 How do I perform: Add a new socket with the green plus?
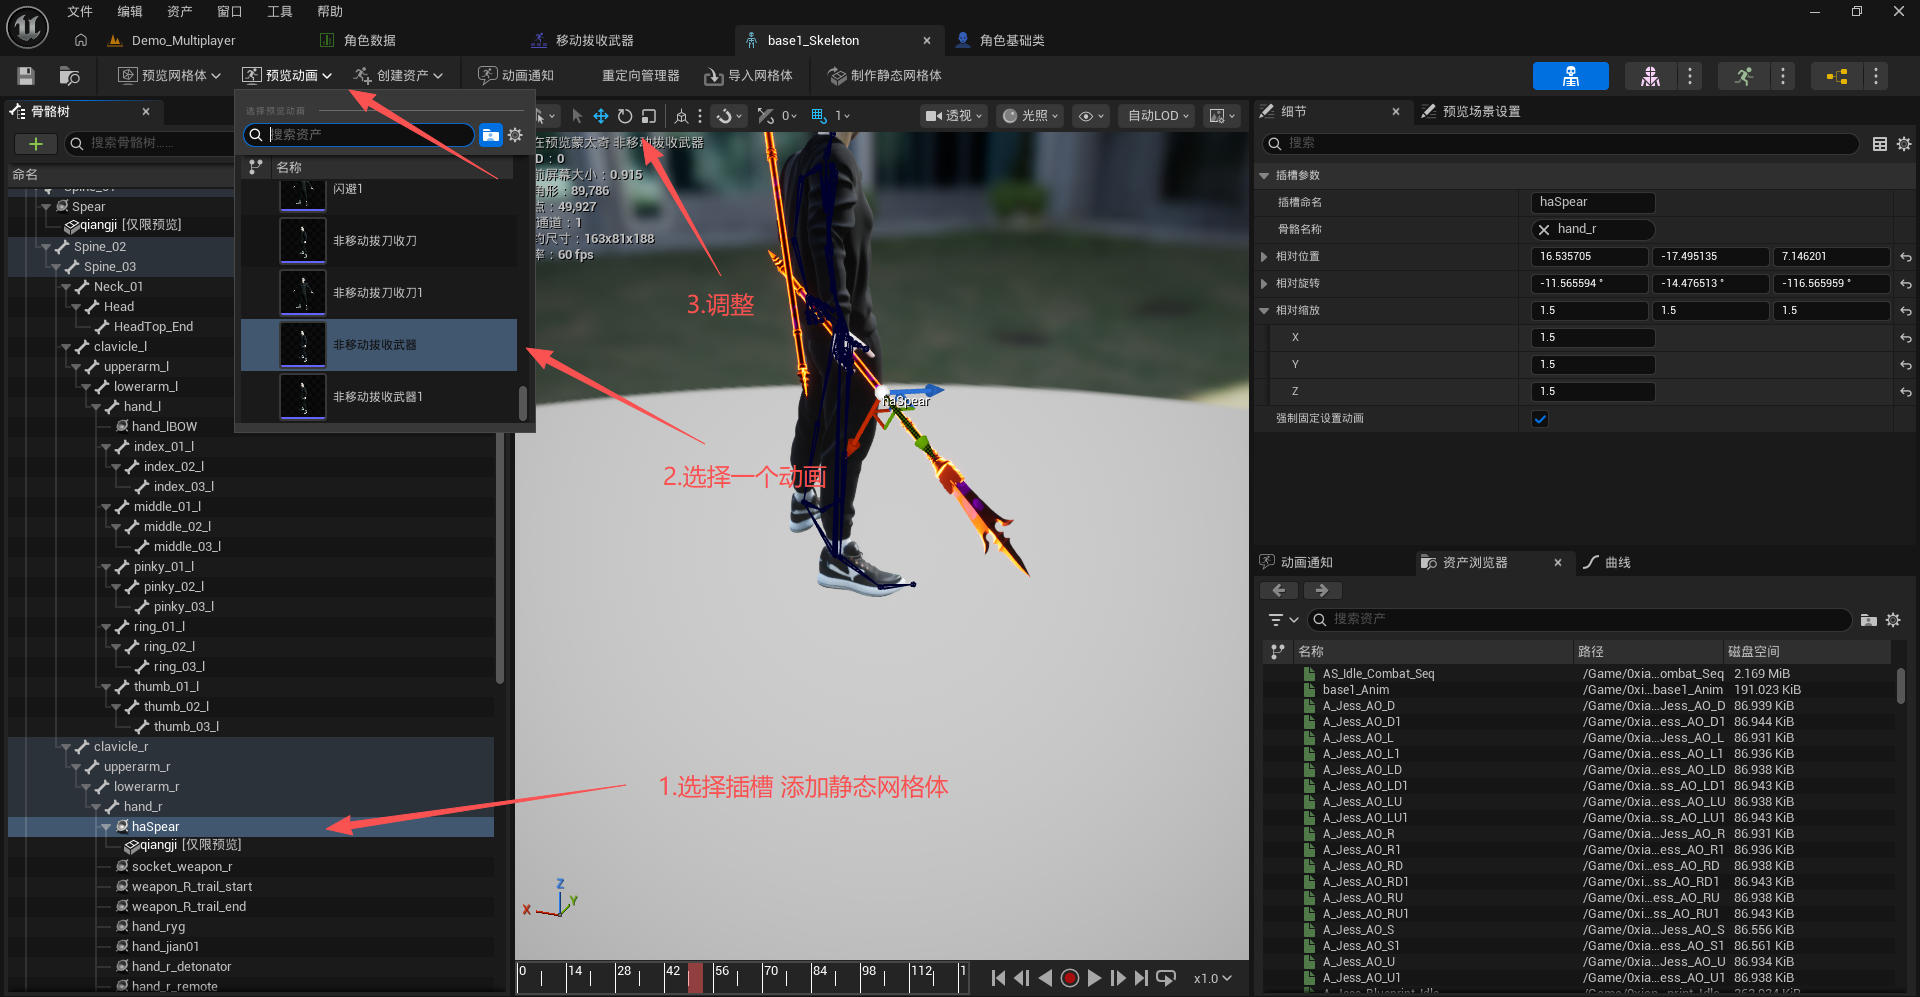point(36,144)
